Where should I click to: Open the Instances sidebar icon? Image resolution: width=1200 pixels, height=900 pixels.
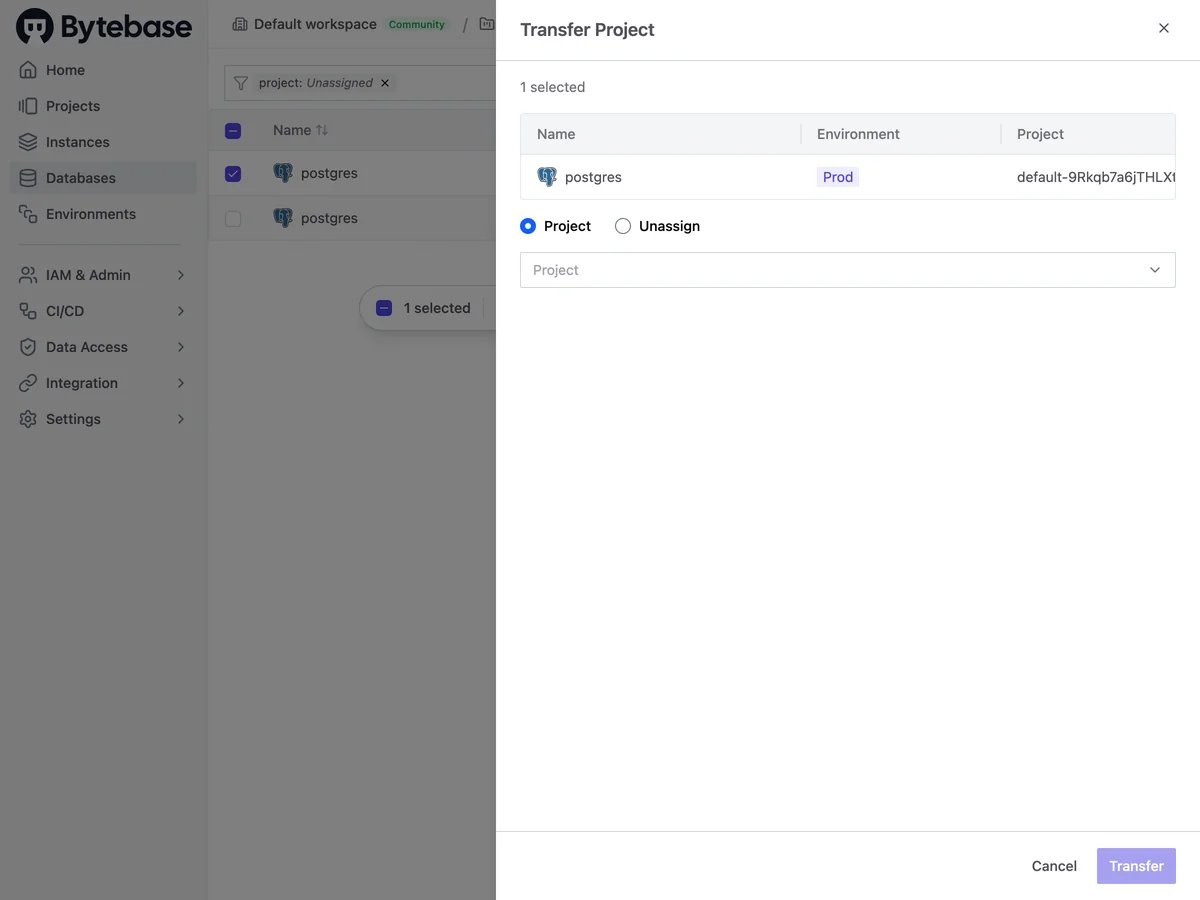point(28,142)
